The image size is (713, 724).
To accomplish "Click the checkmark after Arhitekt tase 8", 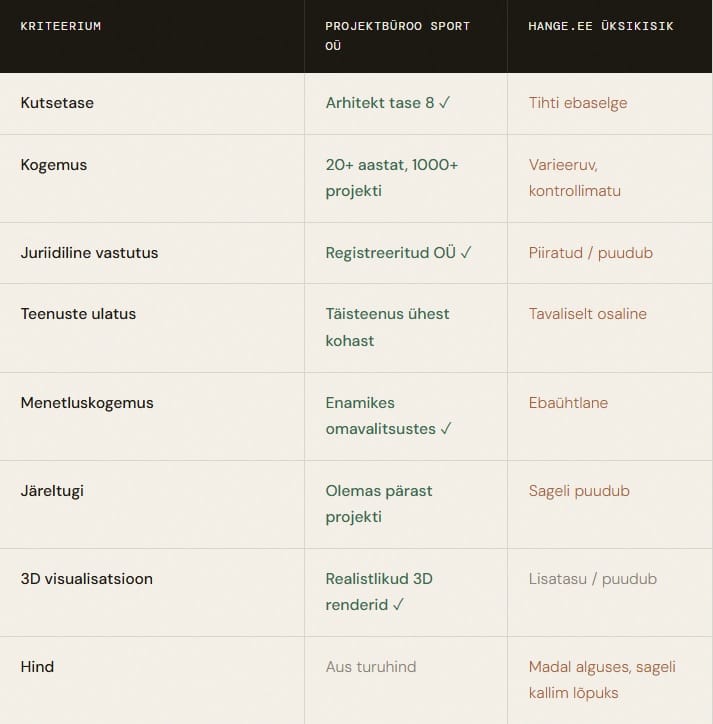I will click(x=444, y=103).
